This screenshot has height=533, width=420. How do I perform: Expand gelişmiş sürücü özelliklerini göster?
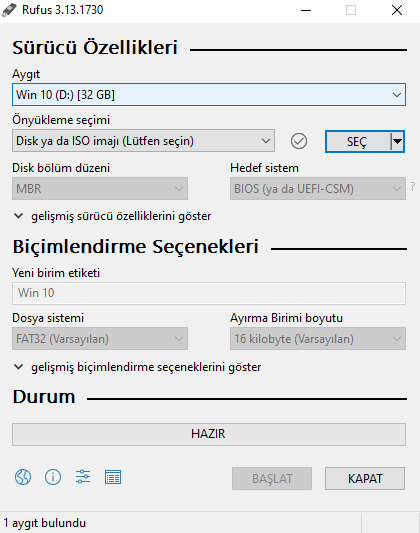(112, 216)
